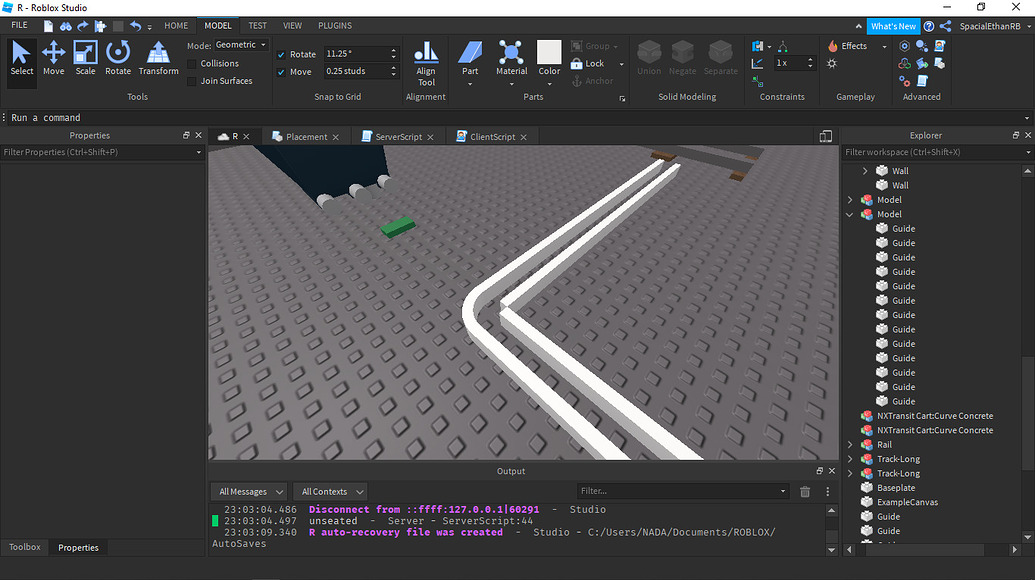The width and height of the screenshot is (1035, 580).
Task: Open the All Contexts dropdown
Action: coord(331,492)
